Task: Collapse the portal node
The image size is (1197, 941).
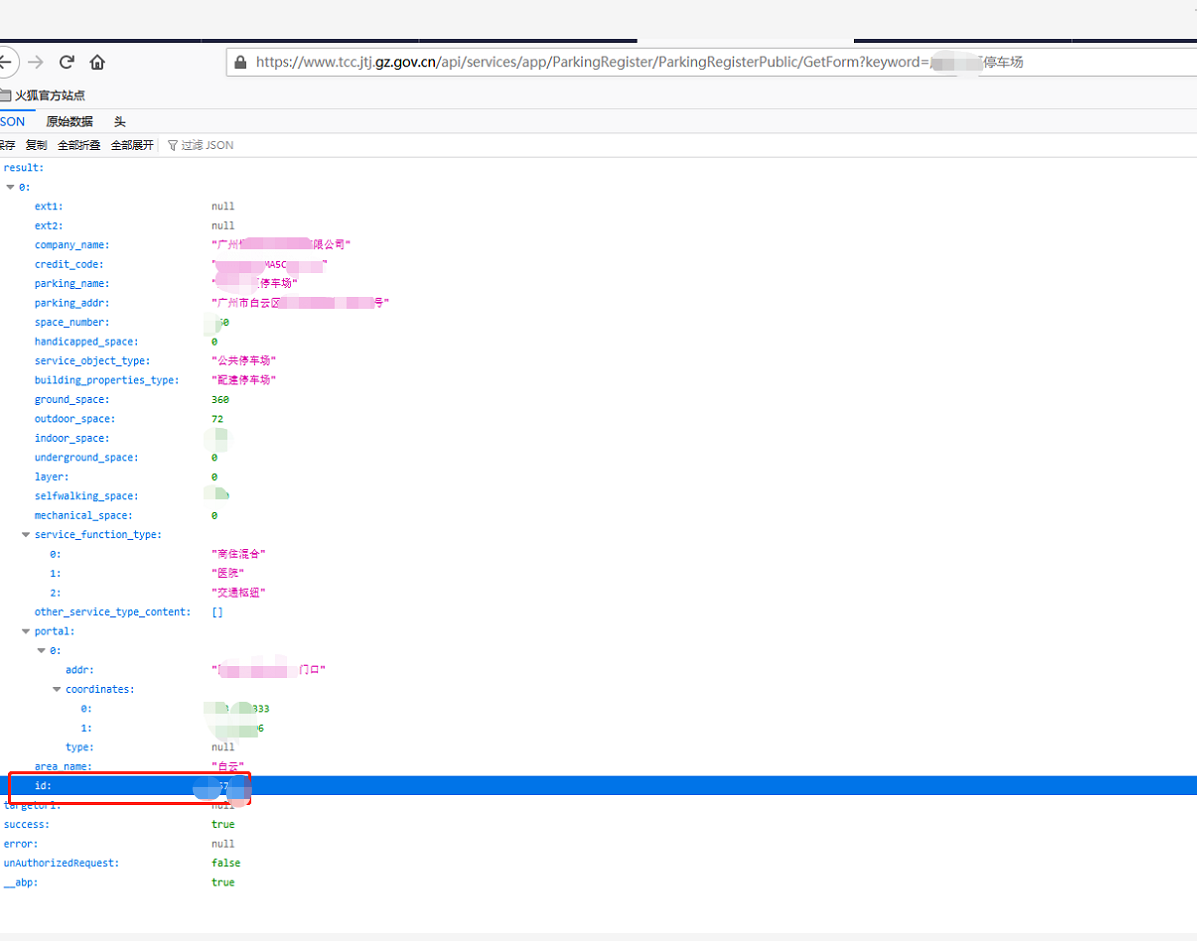Action: pyautogui.click(x=26, y=632)
